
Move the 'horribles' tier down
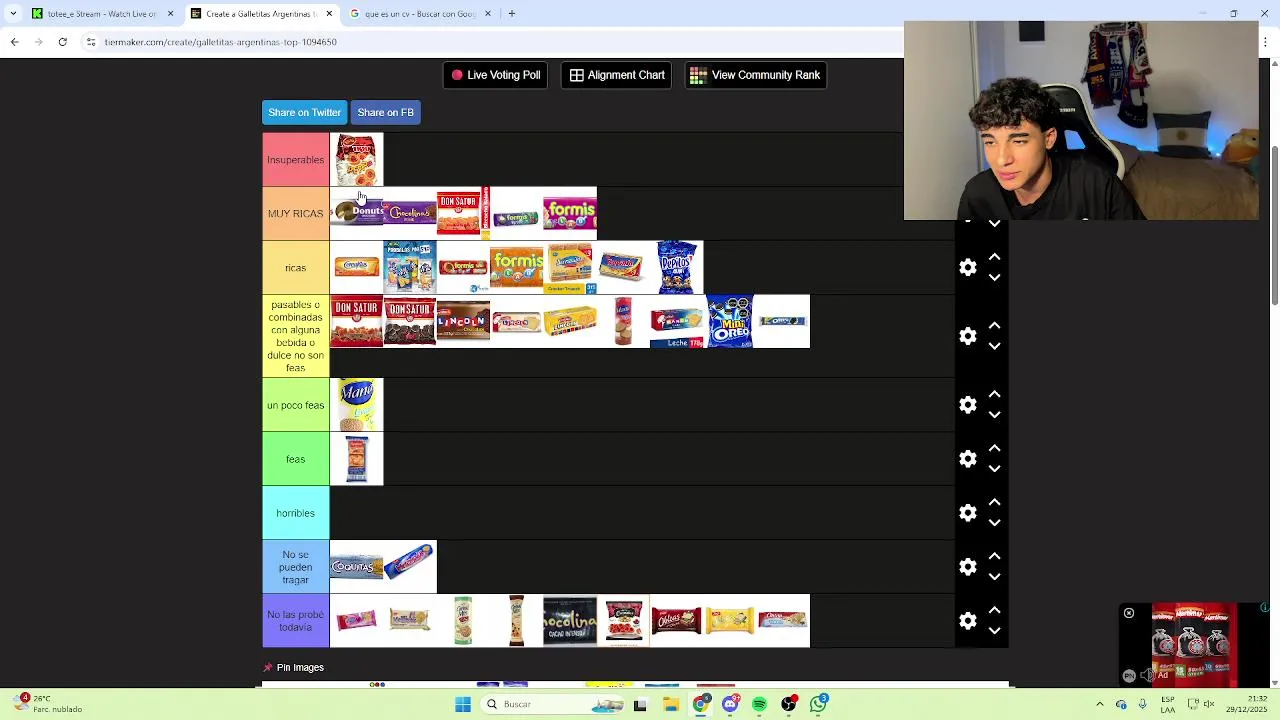(994, 523)
